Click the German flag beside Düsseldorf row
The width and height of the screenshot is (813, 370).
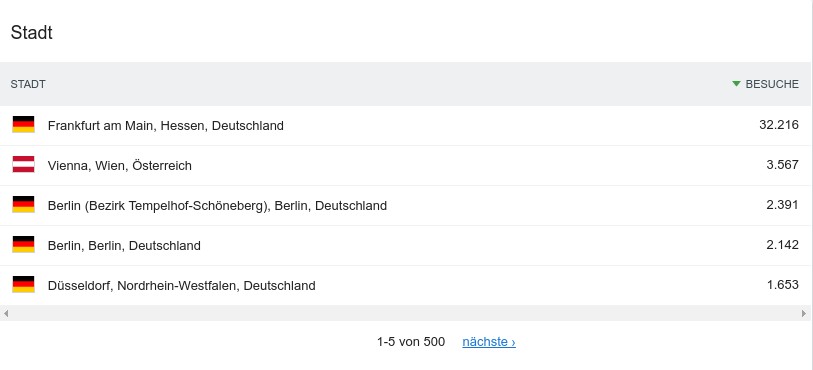coord(23,284)
